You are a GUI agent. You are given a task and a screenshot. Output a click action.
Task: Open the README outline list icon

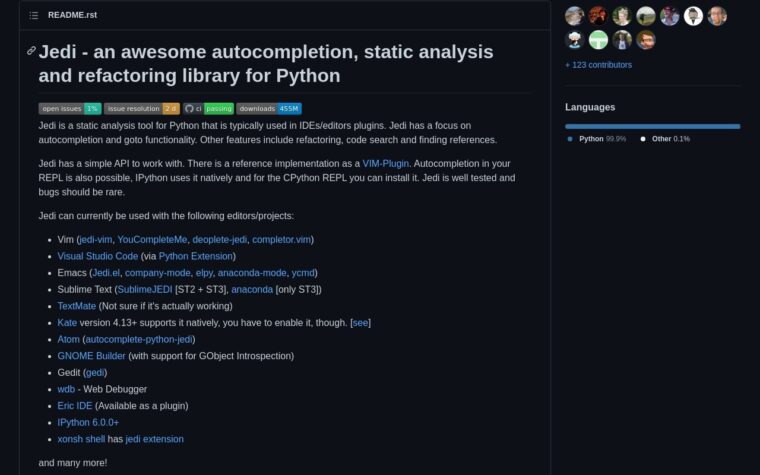click(33, 16)
